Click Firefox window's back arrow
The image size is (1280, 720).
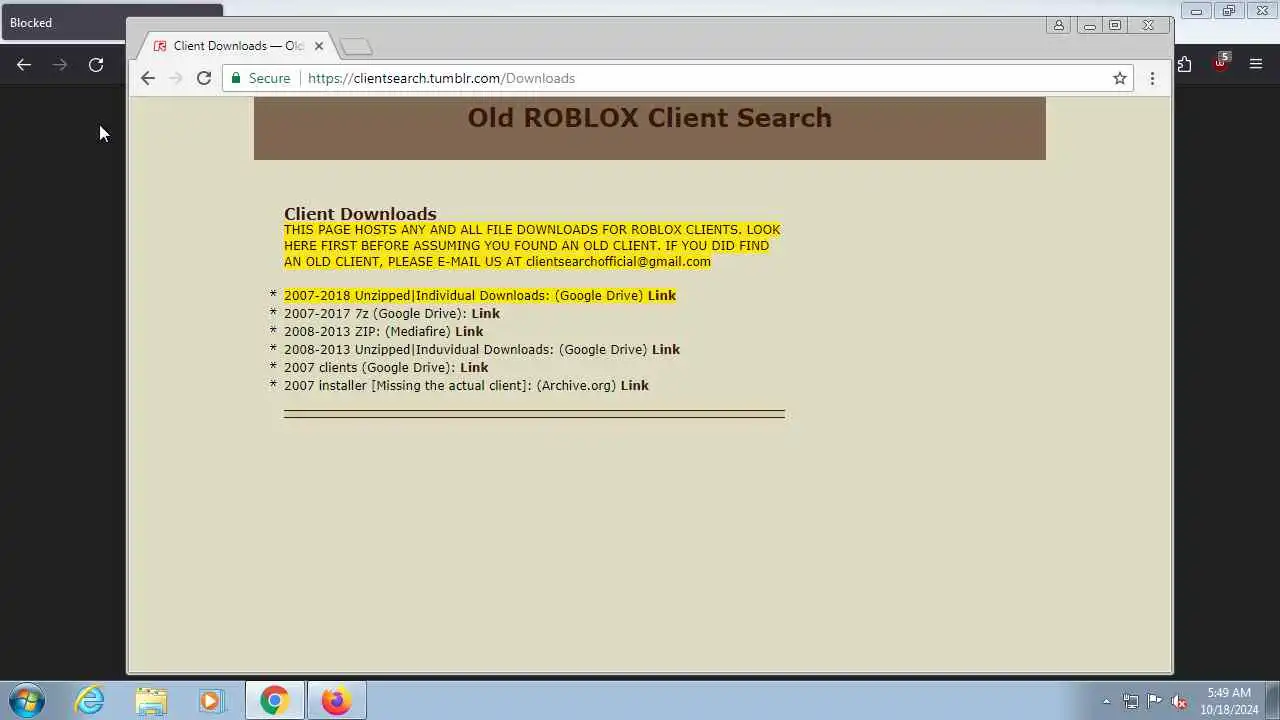[x=24, y=65]
